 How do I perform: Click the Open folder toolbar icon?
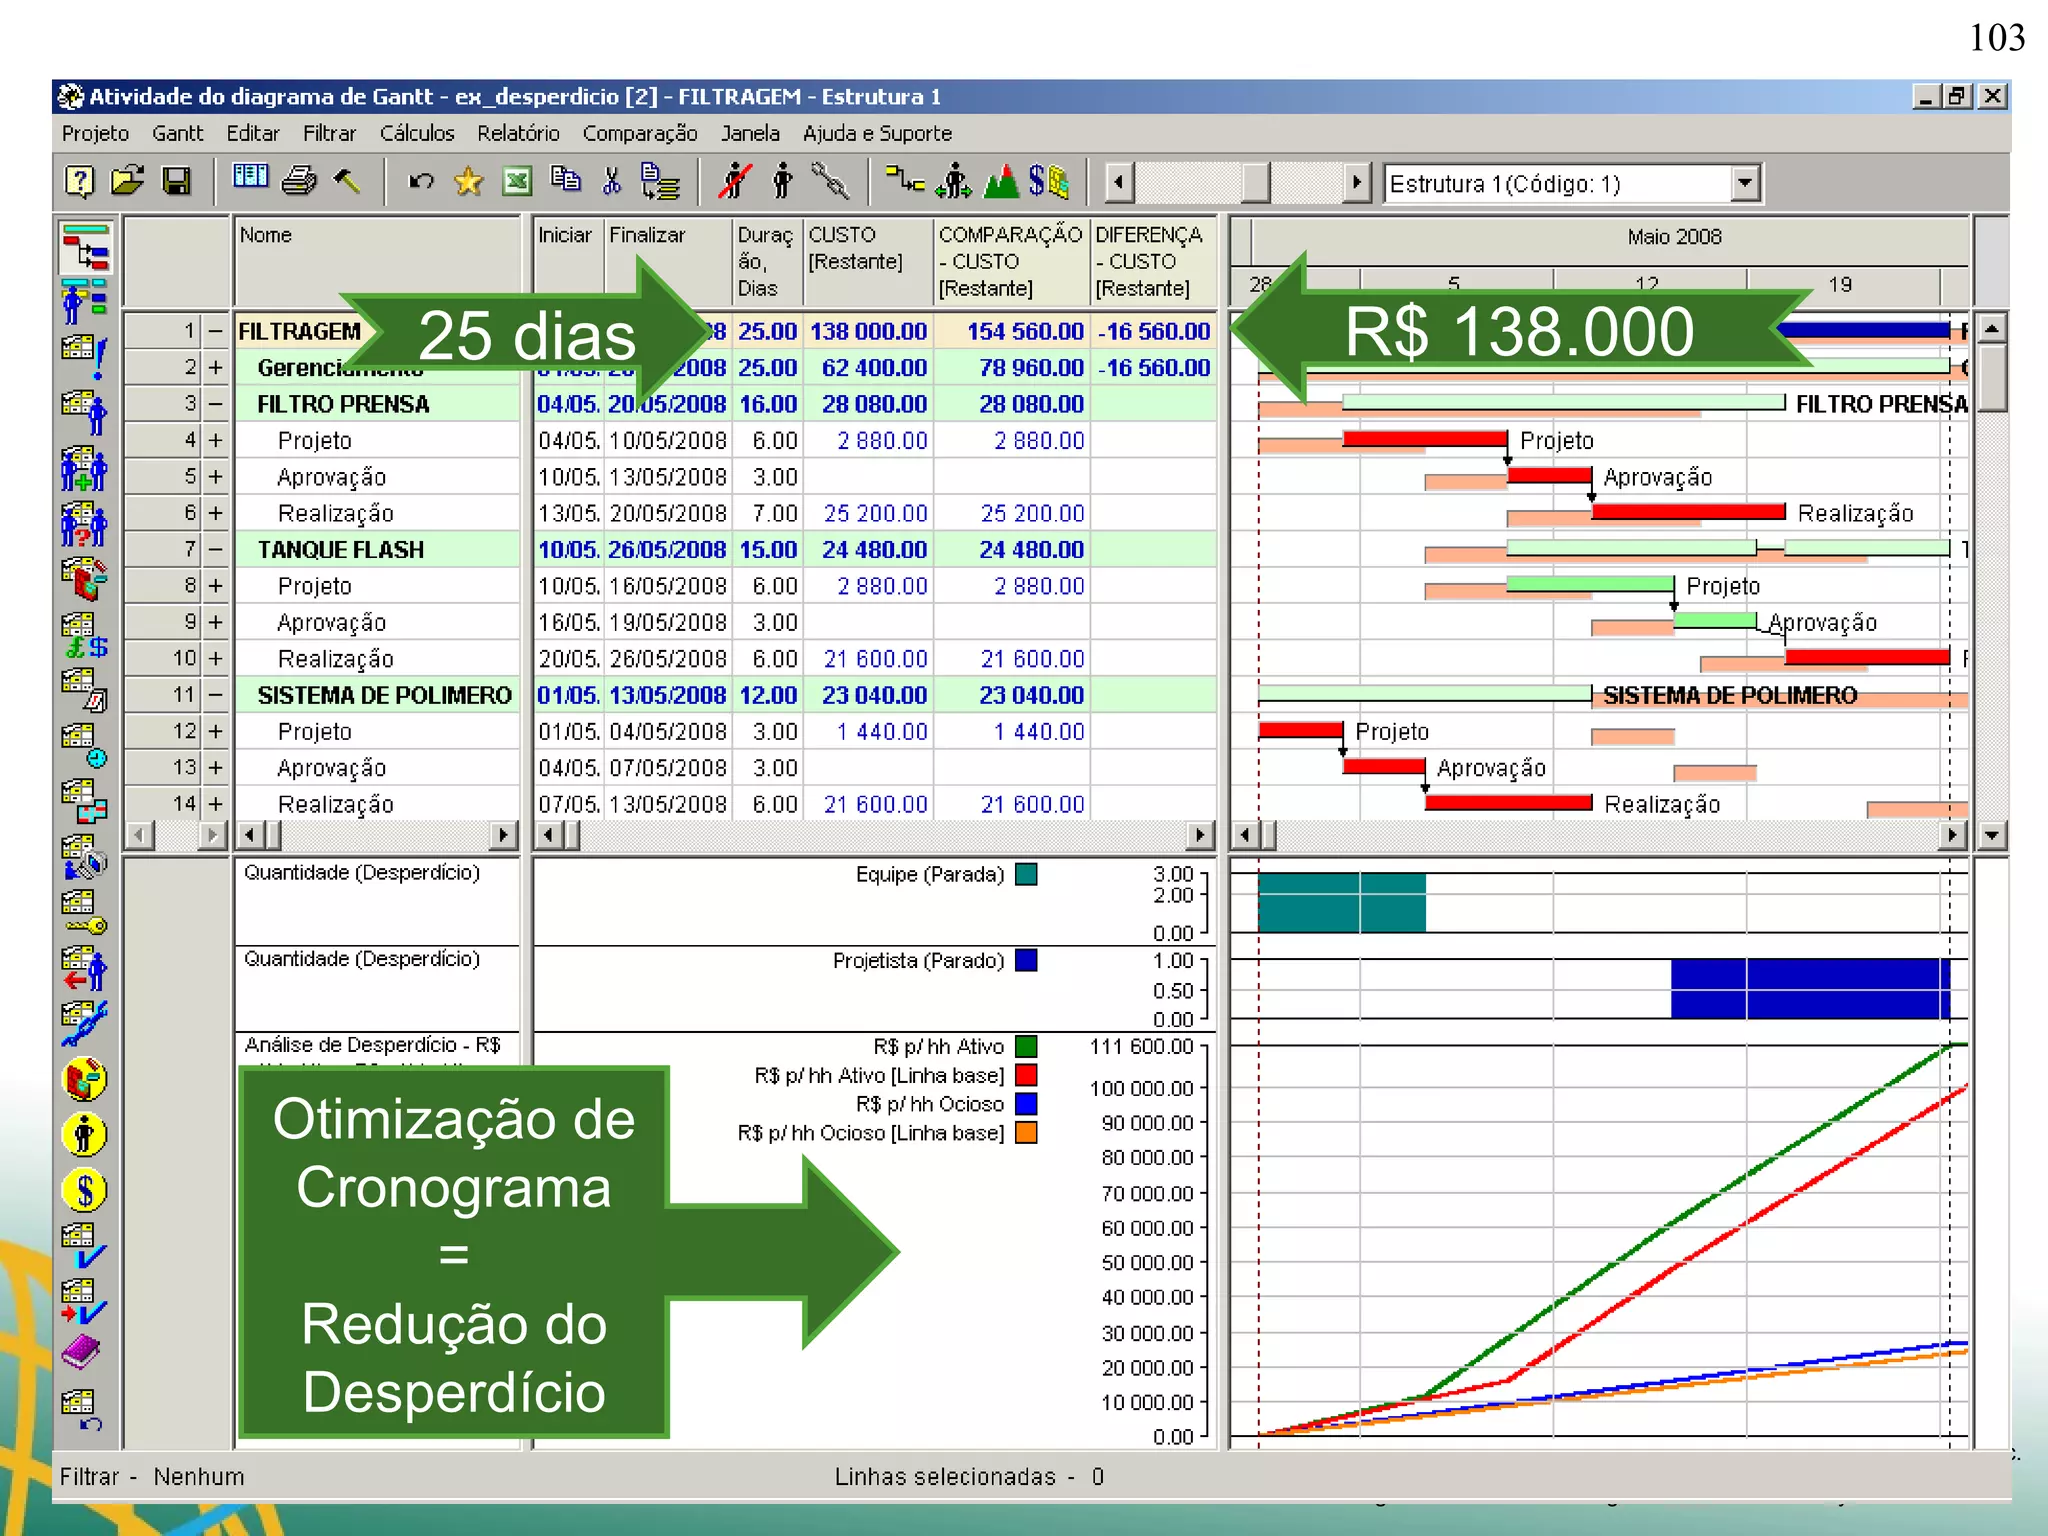127,181
